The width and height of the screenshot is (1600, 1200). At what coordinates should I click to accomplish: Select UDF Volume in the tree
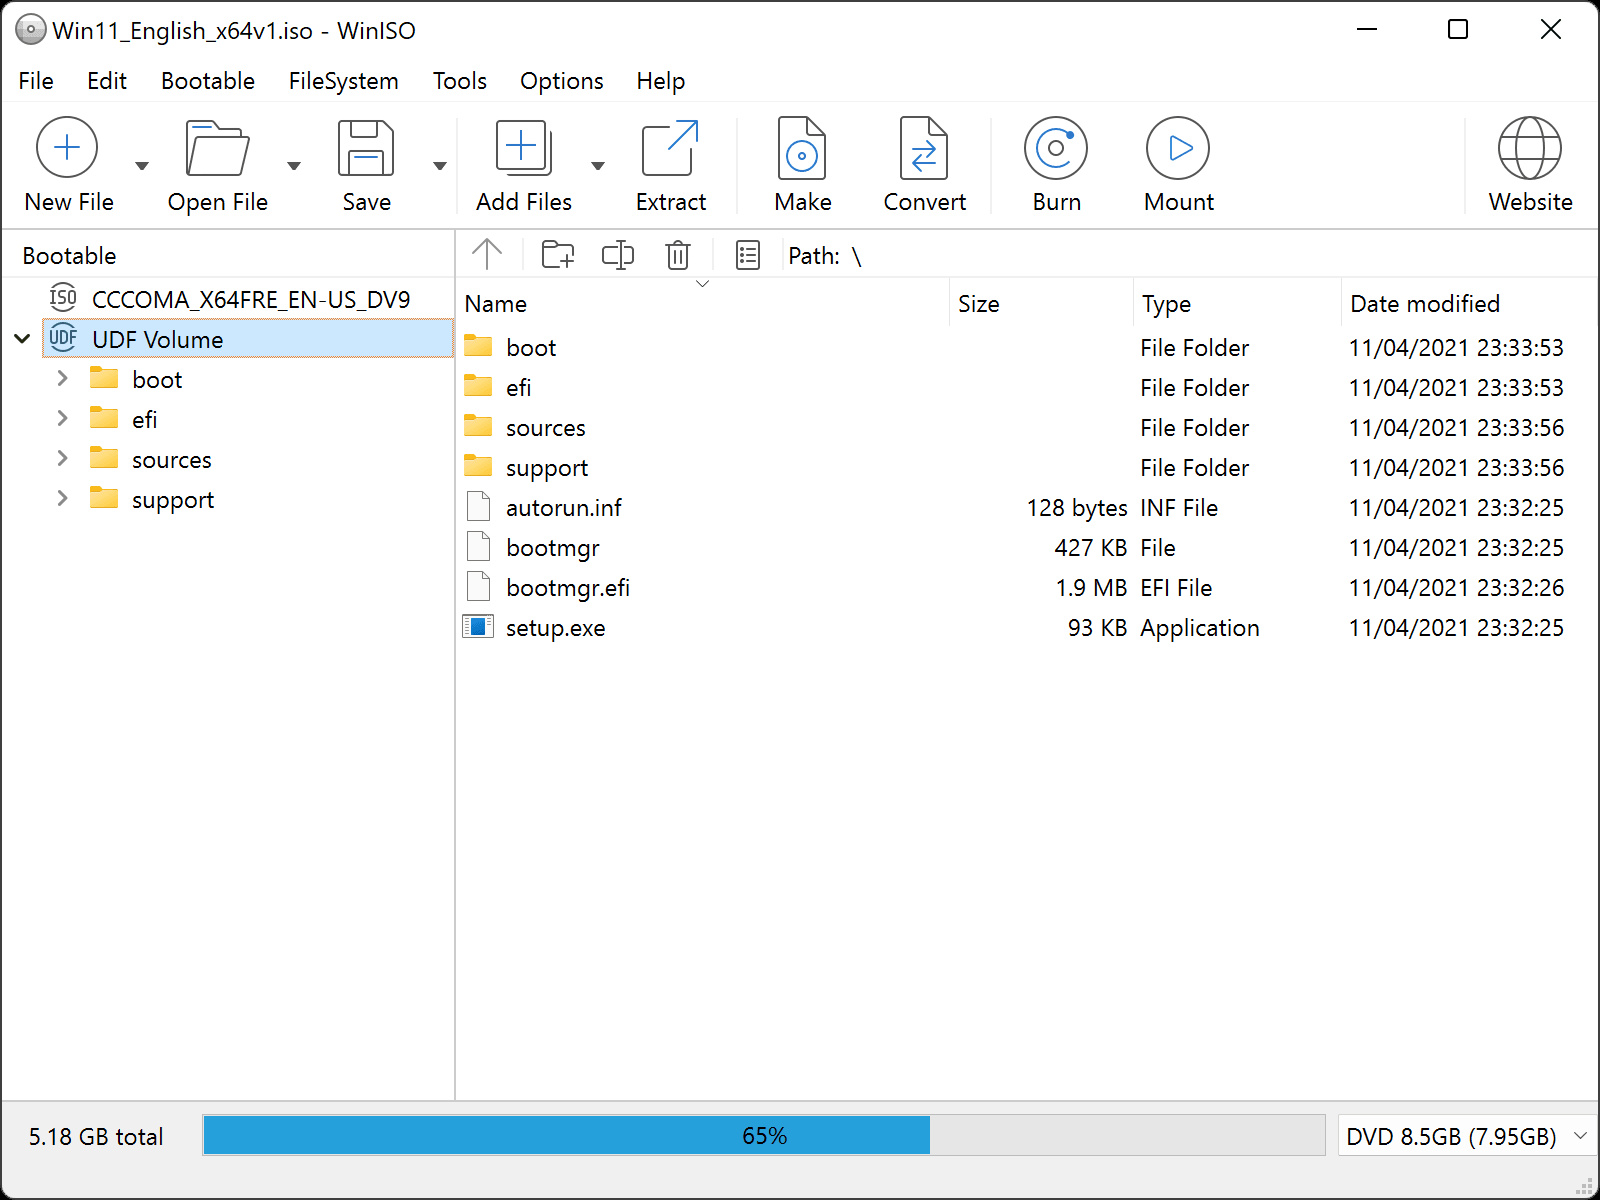pyautogui.click(x=248, y=339)
